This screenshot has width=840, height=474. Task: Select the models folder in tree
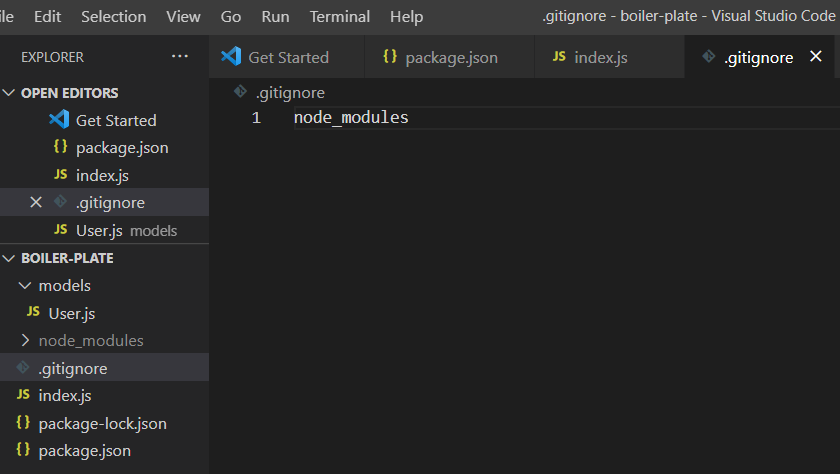tap(104, 285)
